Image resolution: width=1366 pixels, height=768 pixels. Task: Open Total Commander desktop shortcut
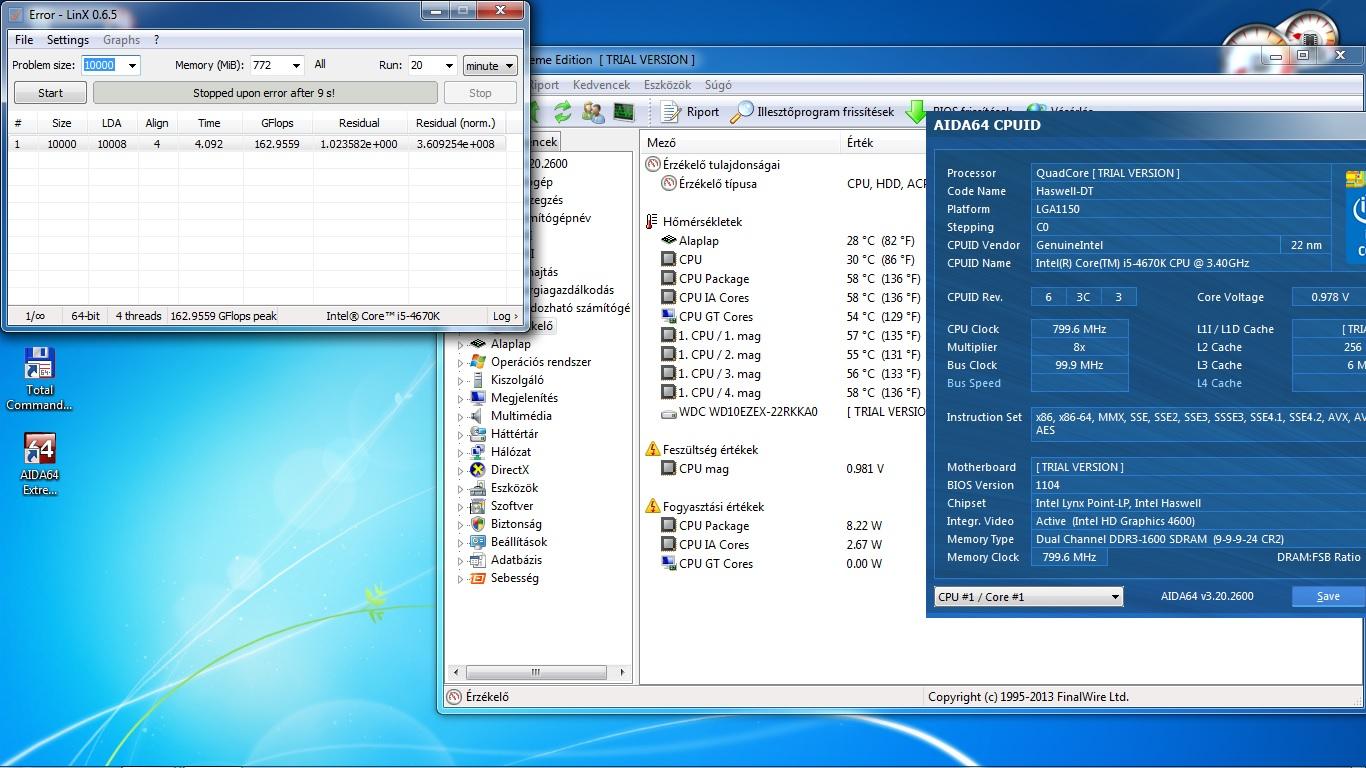(x=39, y=379)
